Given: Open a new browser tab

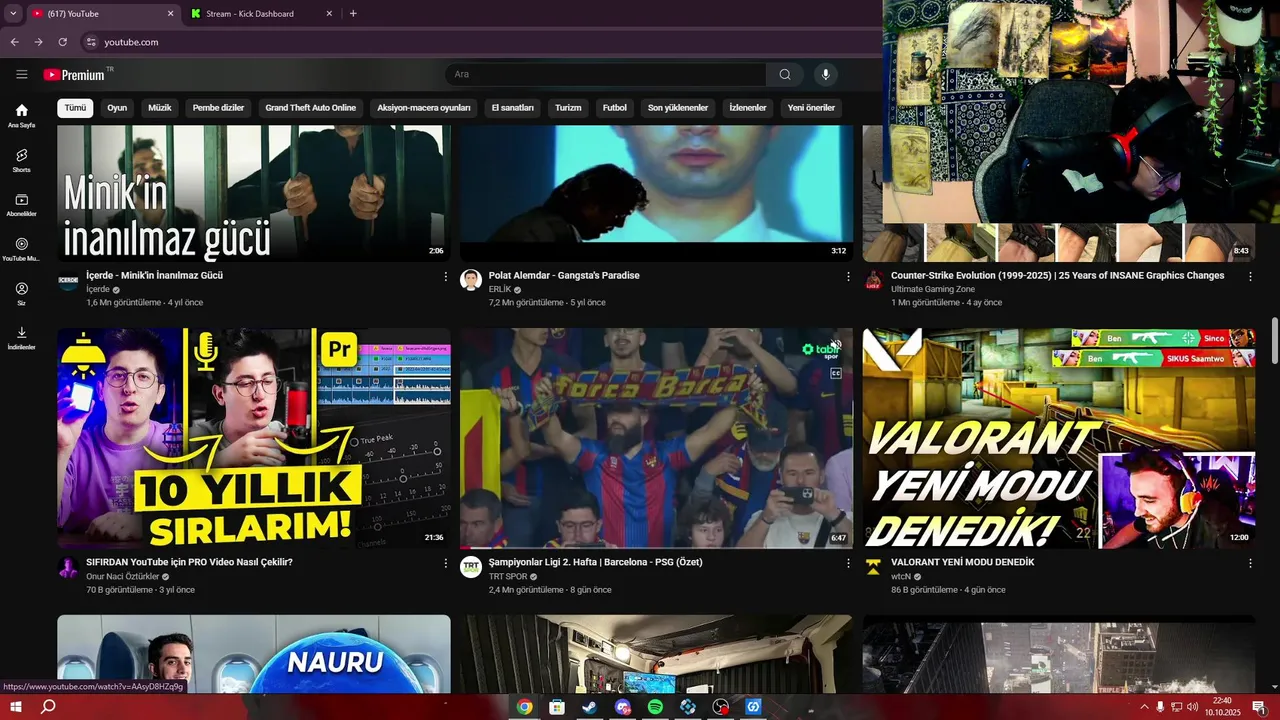Looking at the screenshot, I should click(353, 14).
